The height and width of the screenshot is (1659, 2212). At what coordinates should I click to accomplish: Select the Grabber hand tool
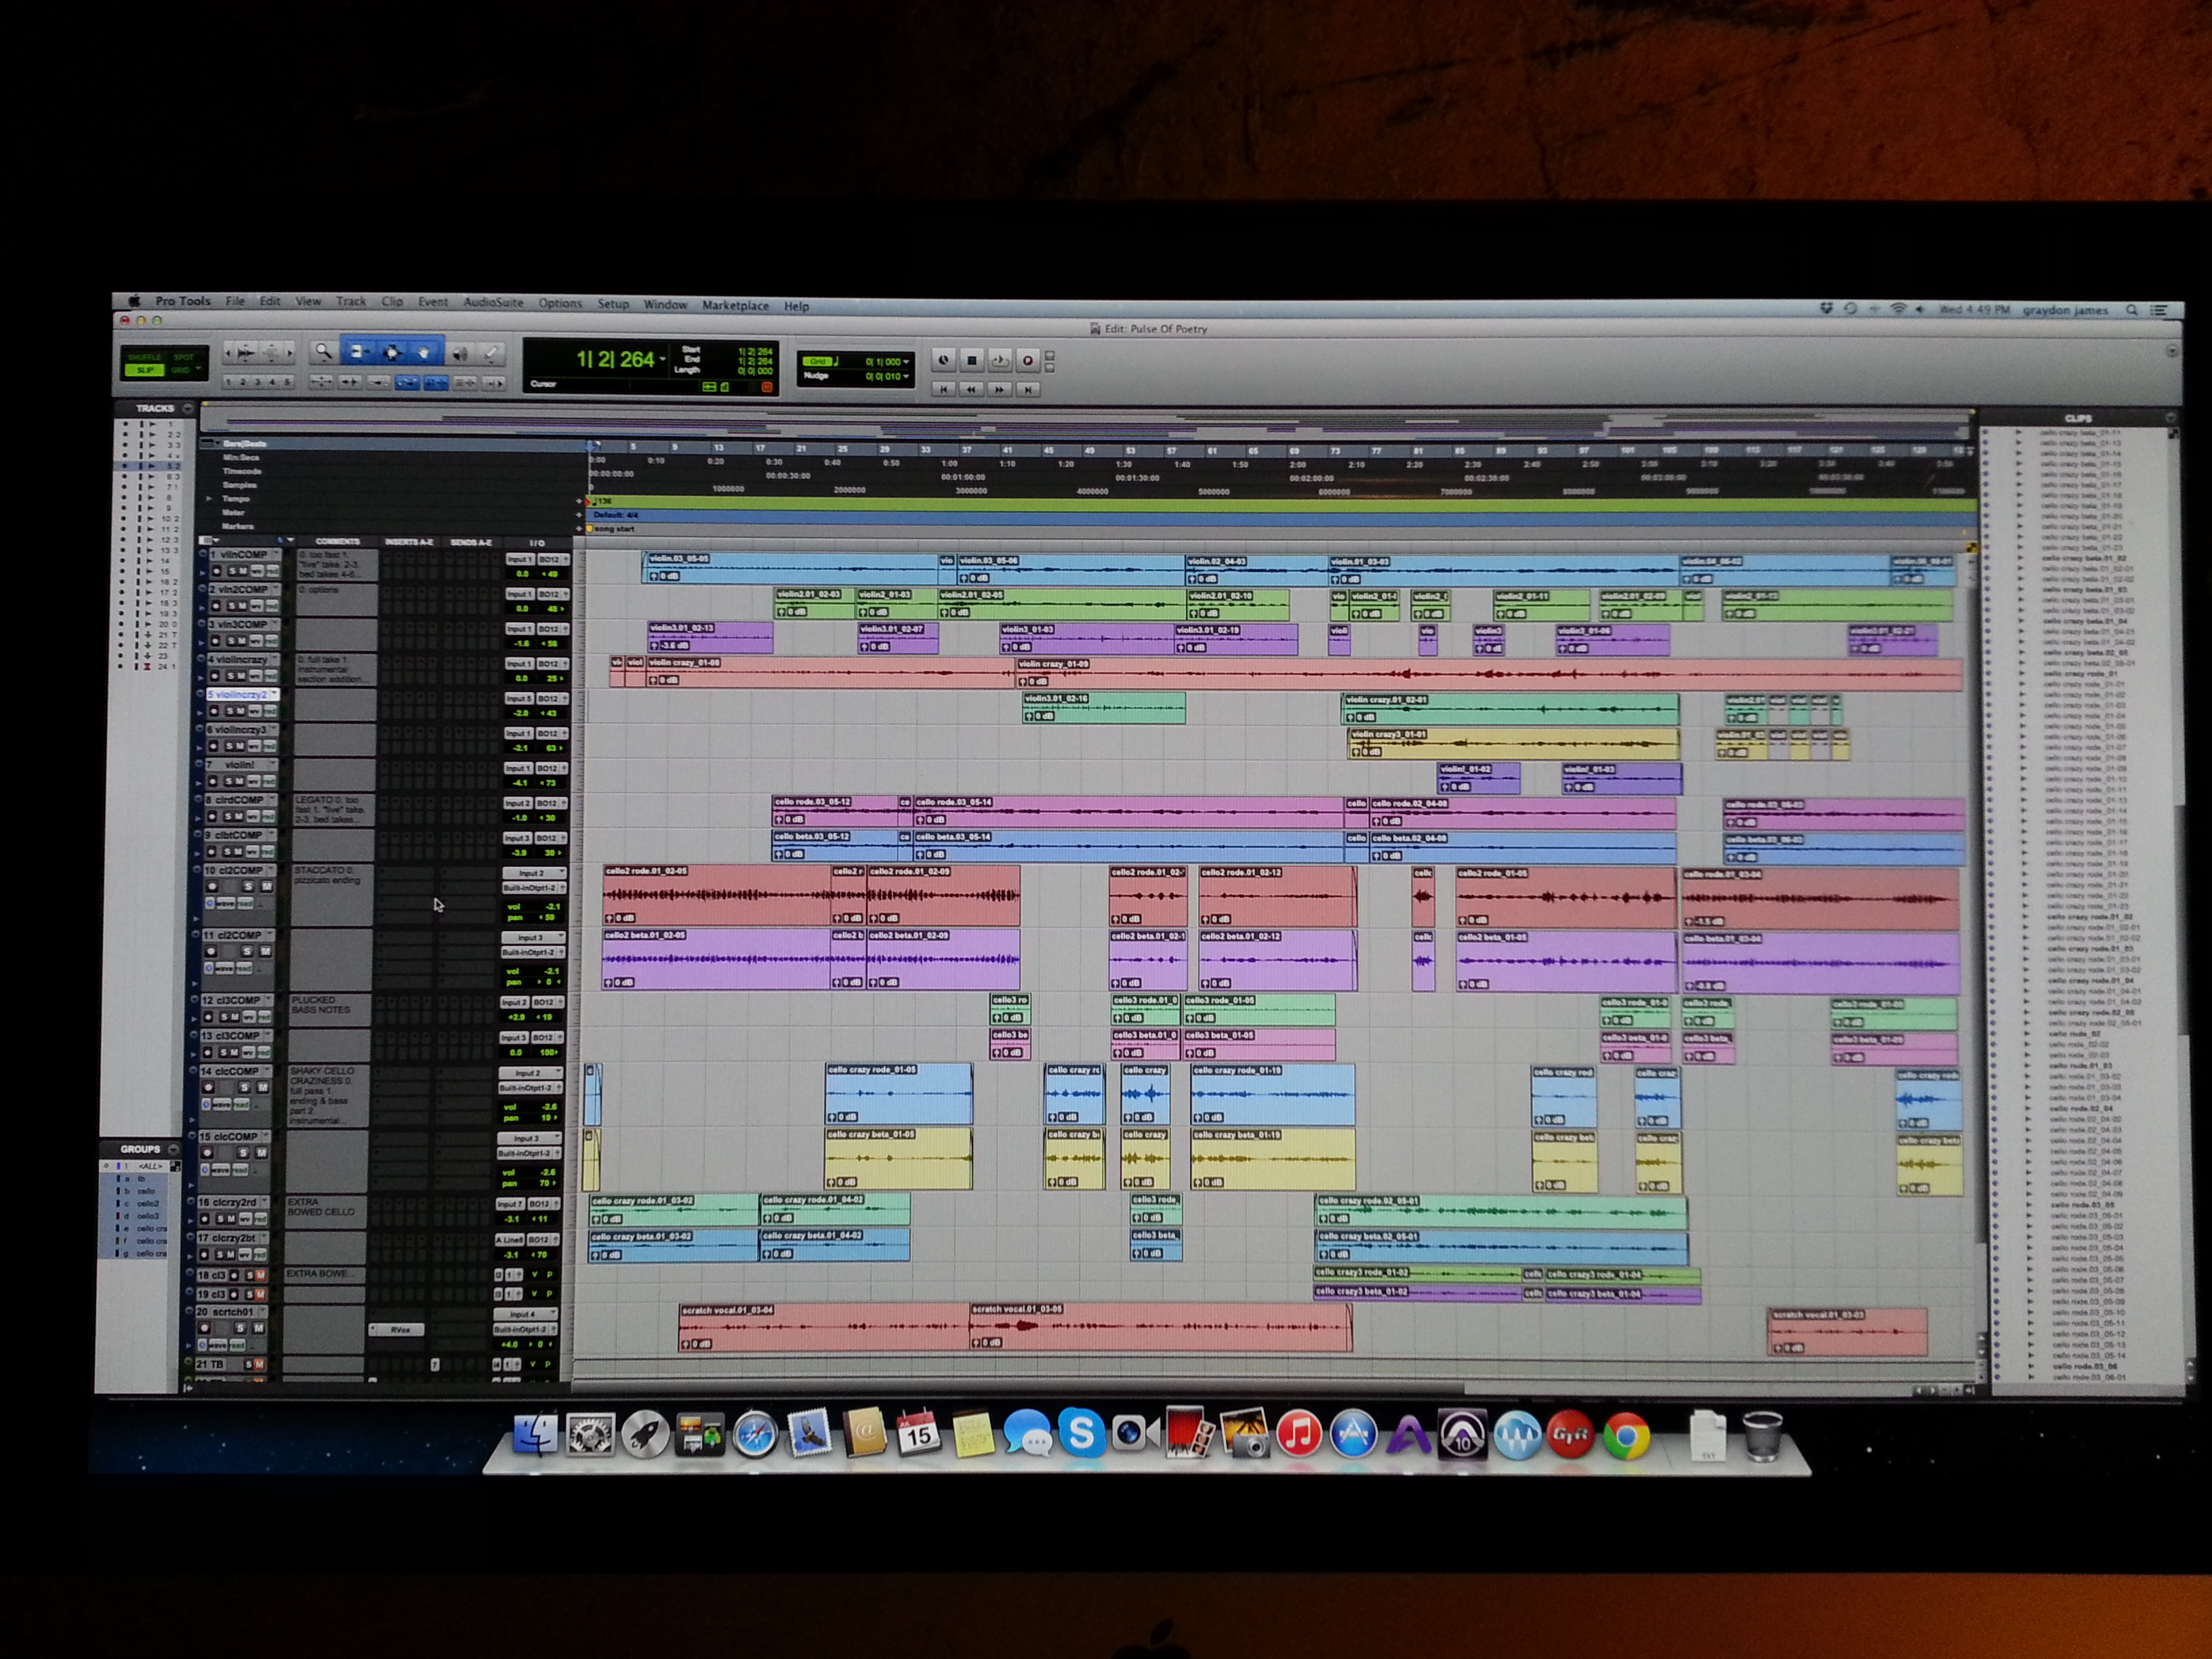[424, 352]
